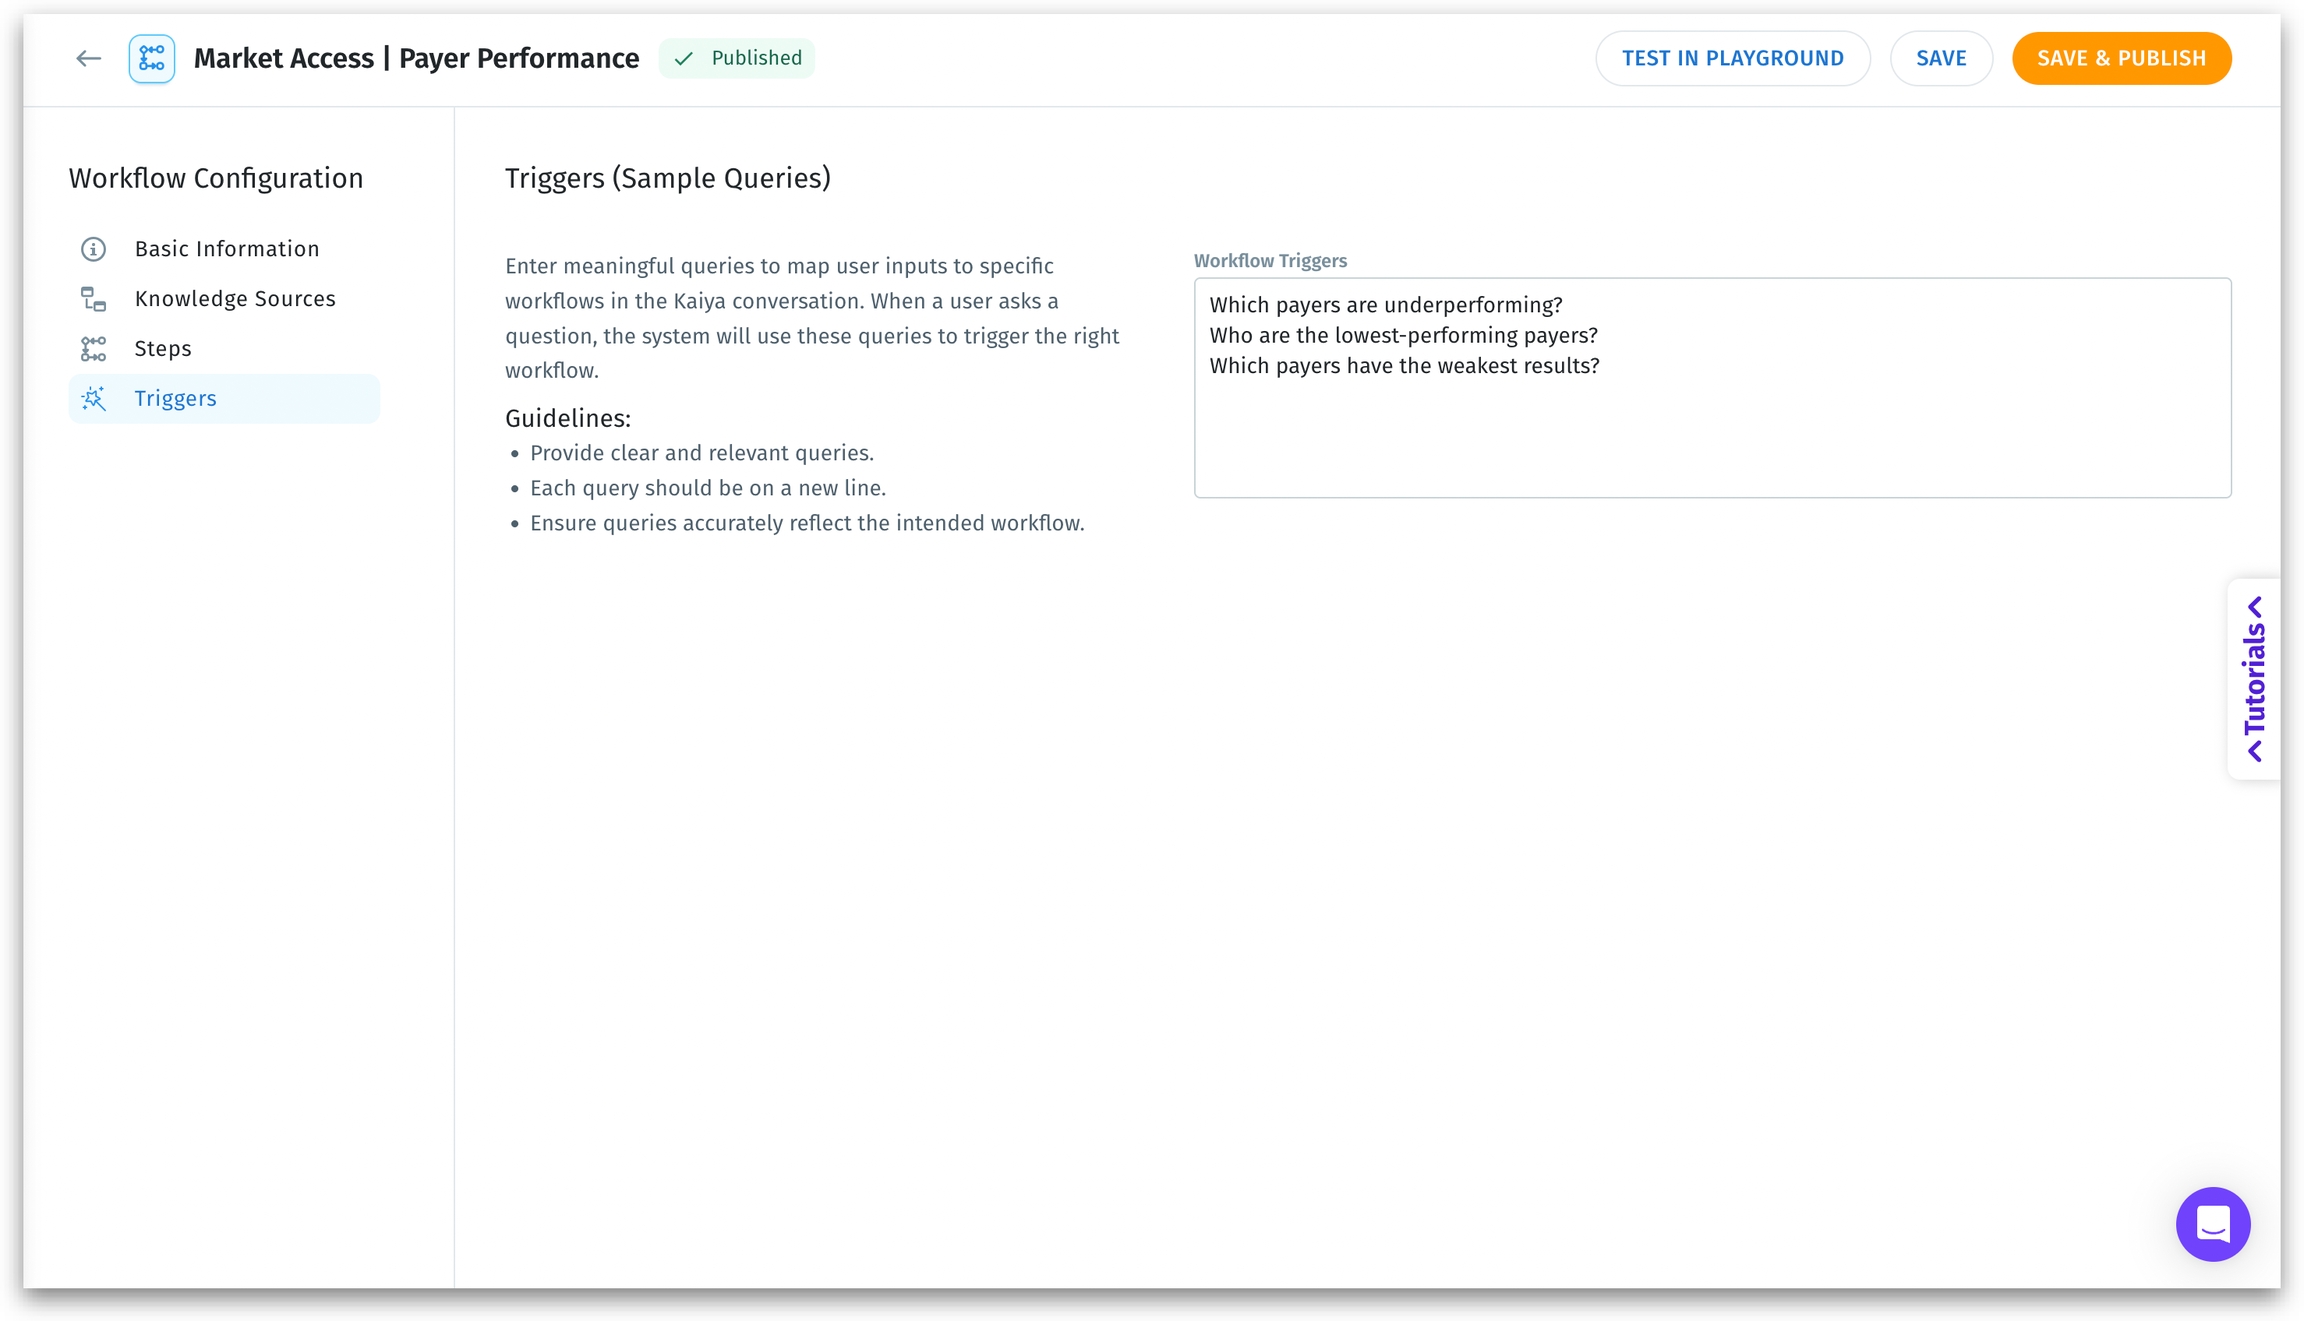
Task: Click the Published checkmark icon
Action: click(684, 59)
